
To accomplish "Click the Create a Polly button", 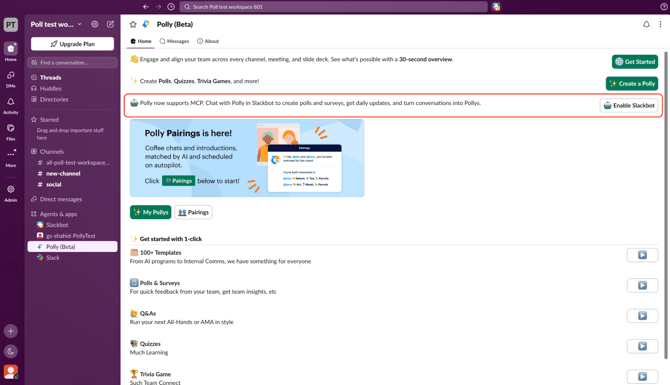I will 632,83.
